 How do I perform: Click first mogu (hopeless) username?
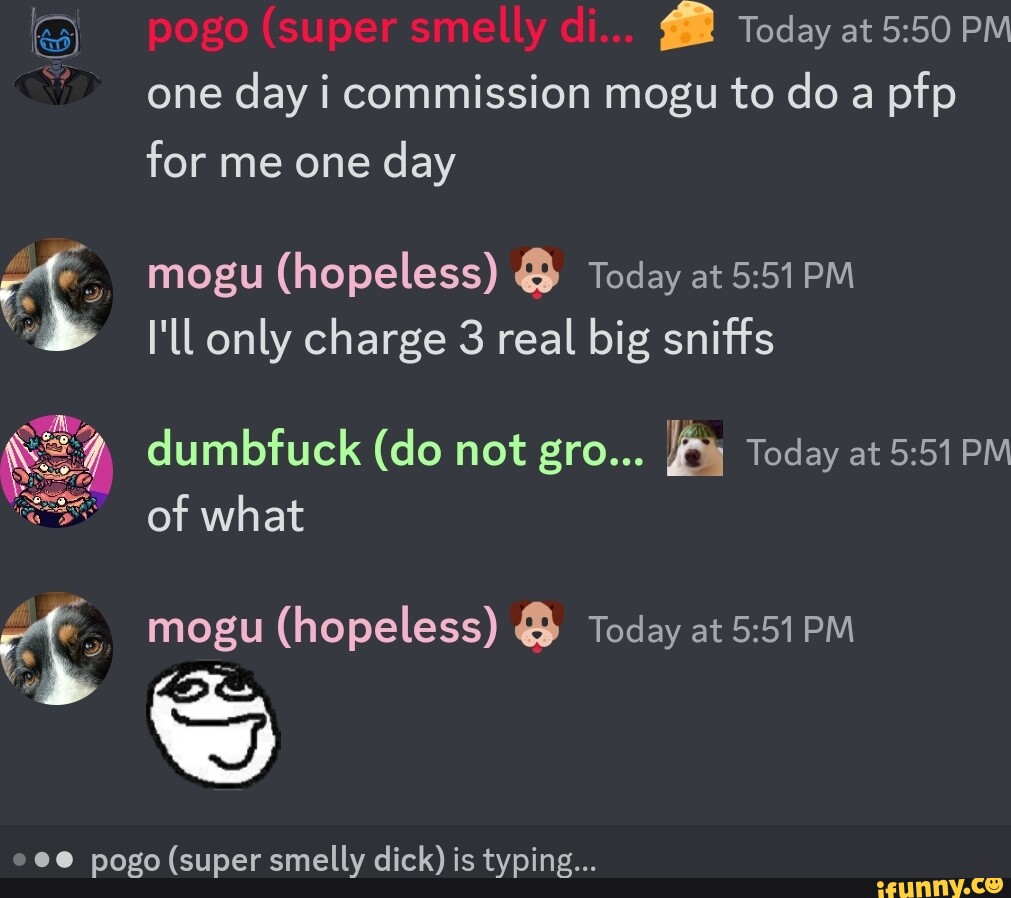coord(322,273)
